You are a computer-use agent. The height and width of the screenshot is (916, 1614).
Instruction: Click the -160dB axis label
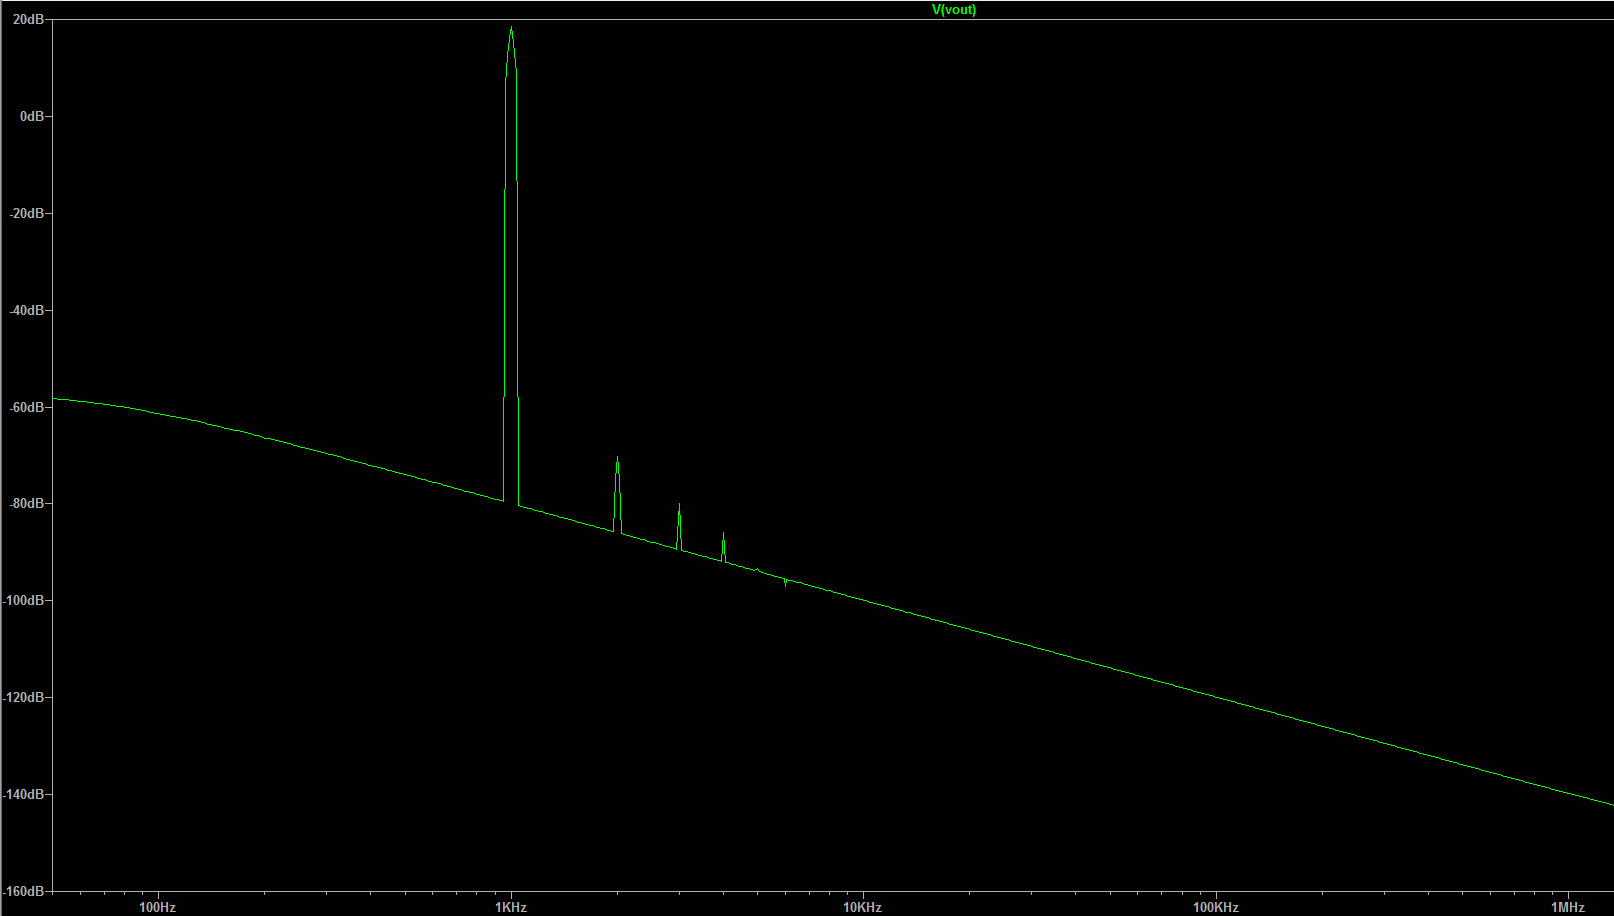23,891
